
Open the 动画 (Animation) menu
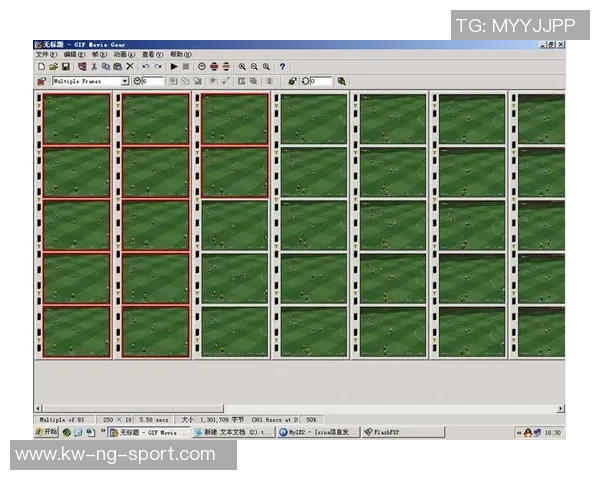click(x=126, y=54)
